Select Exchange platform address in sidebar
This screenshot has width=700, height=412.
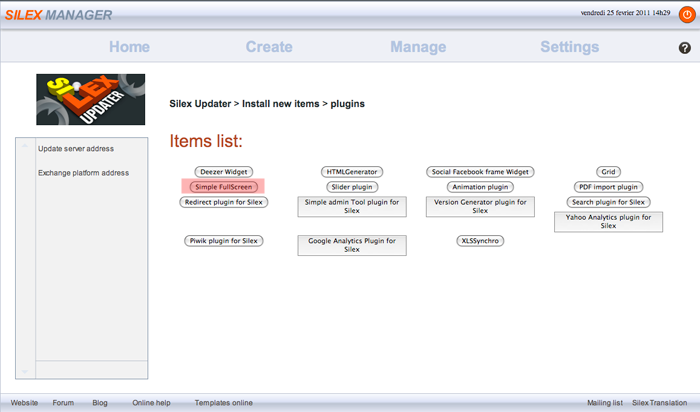(83, 173)
